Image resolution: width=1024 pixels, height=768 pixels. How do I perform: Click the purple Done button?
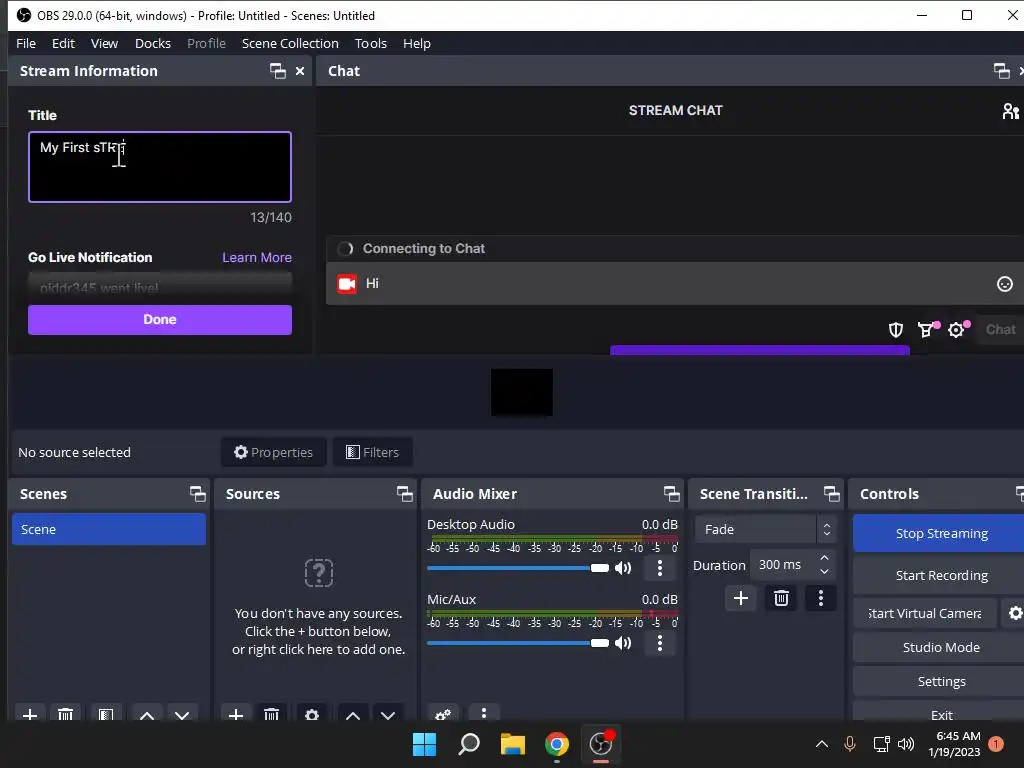160,319
